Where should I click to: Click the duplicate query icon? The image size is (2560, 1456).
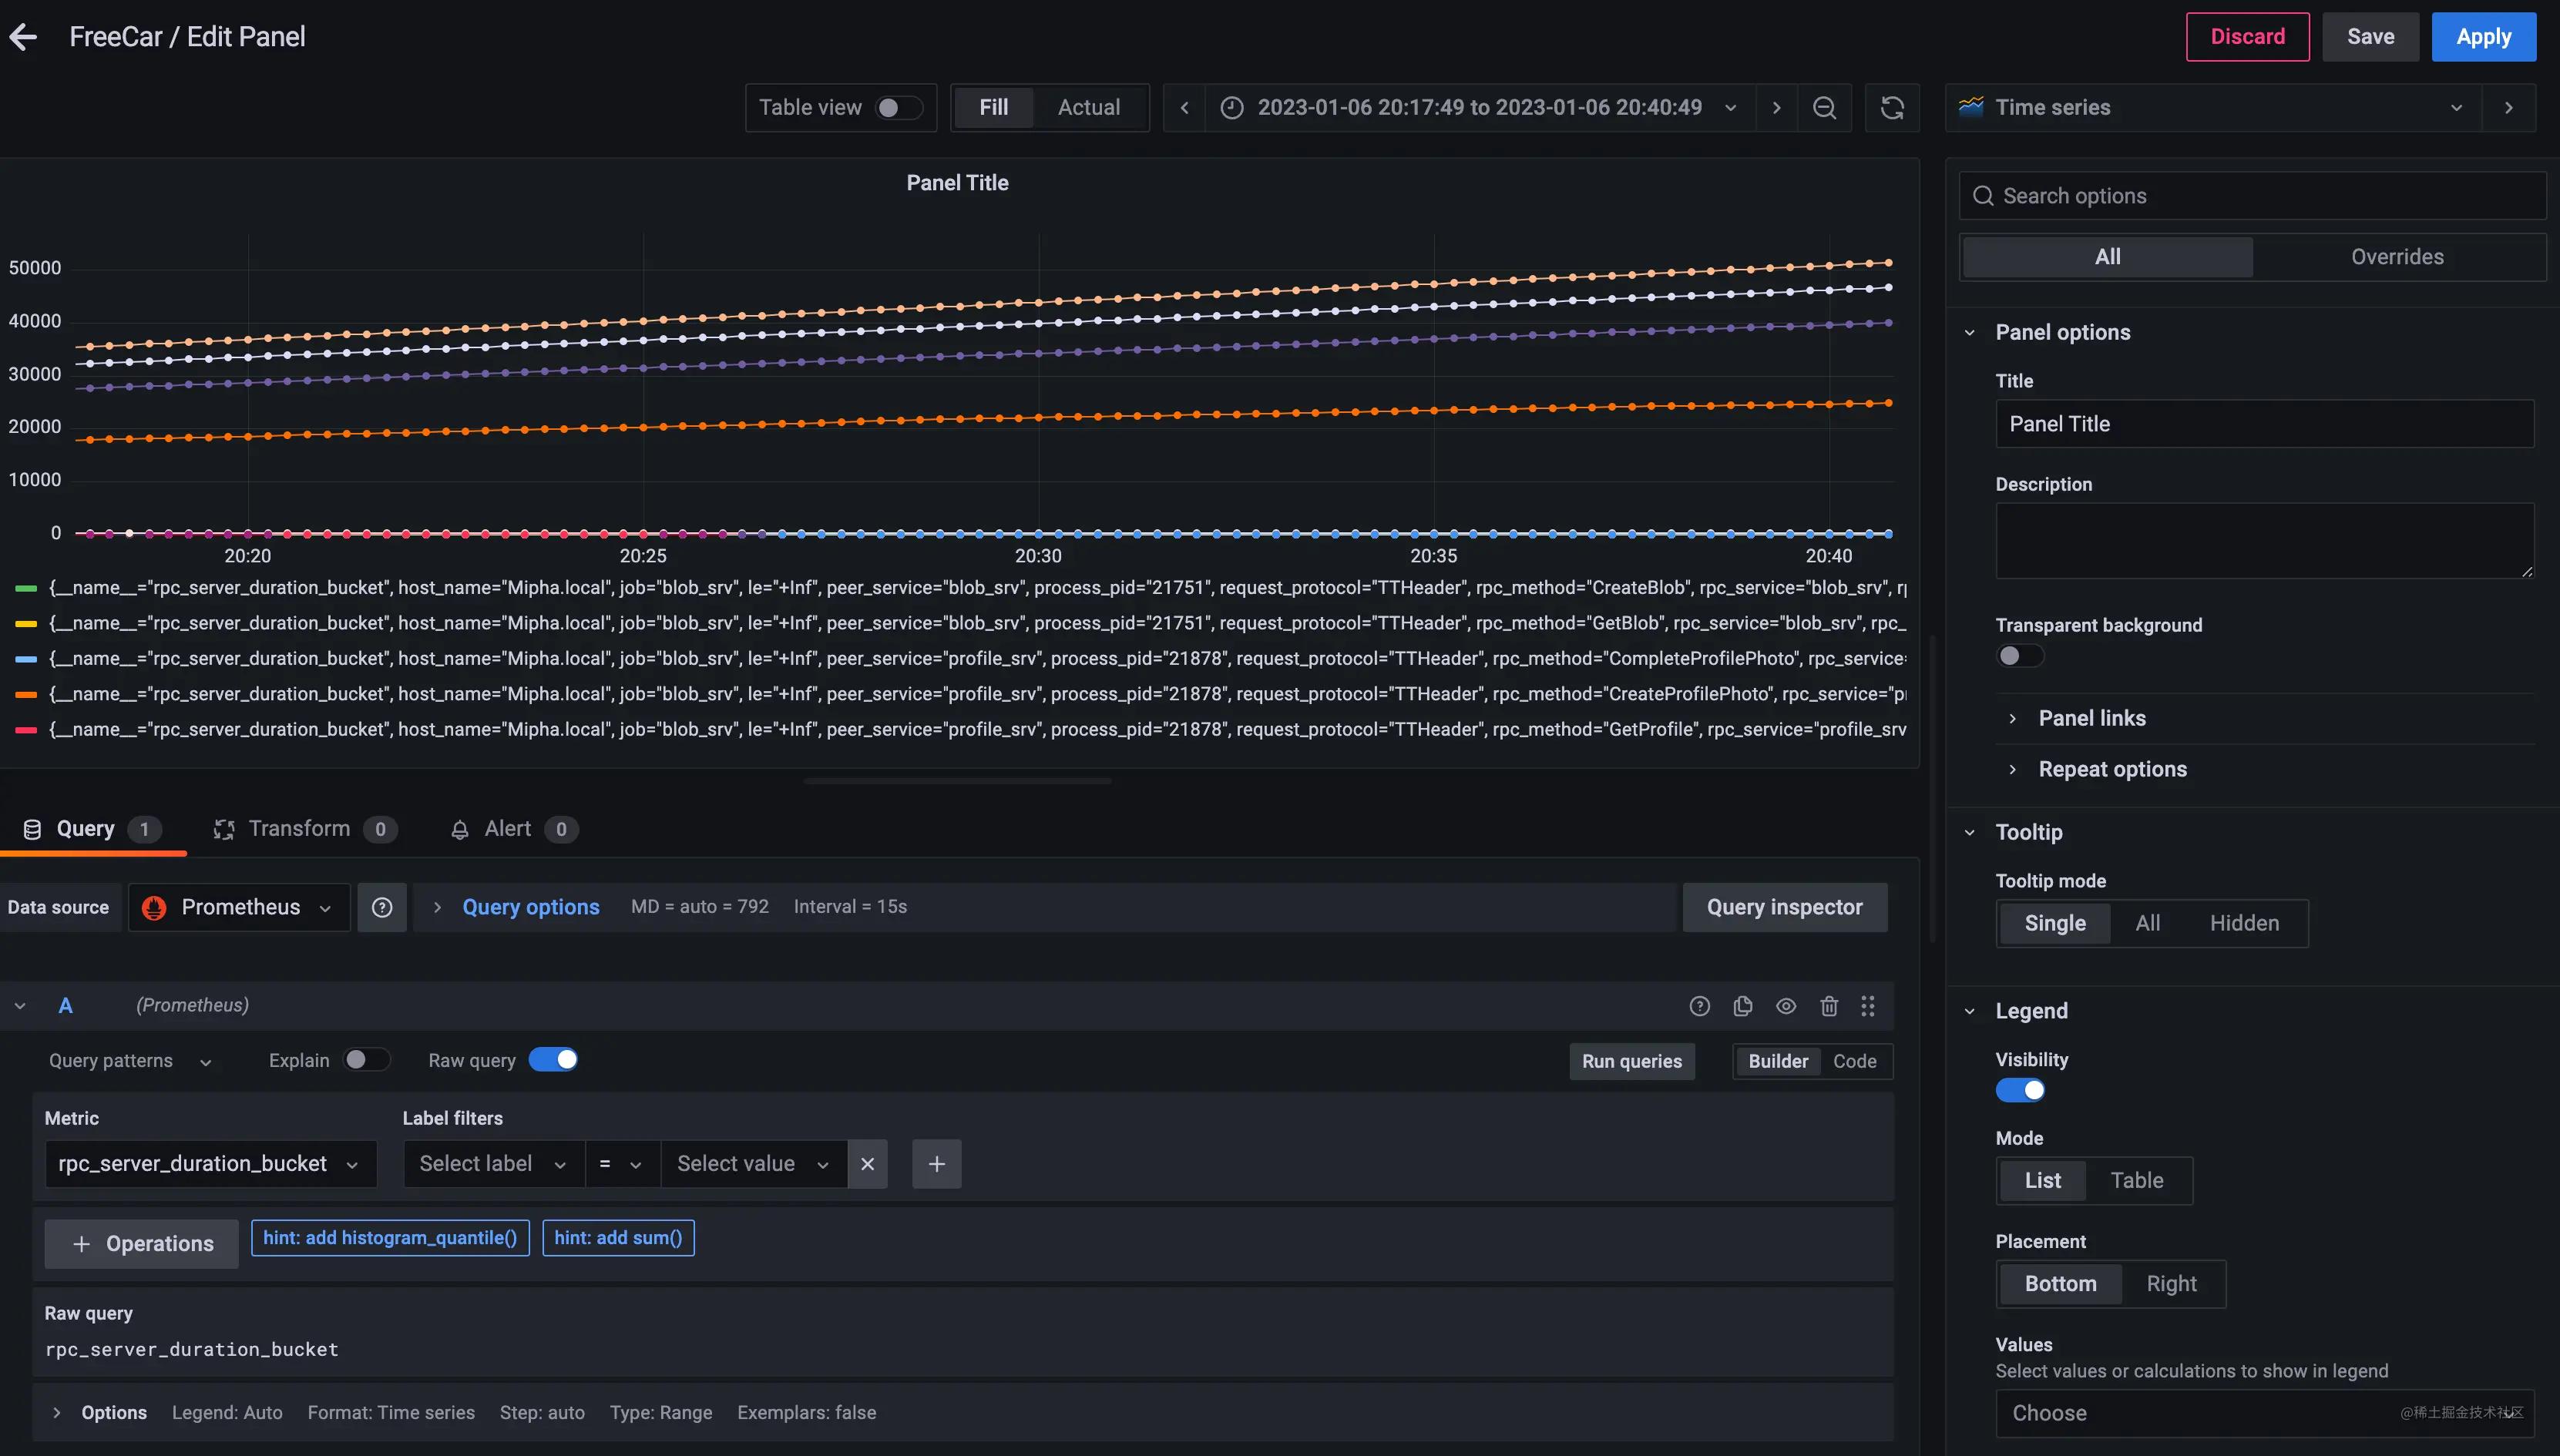click(1742, 1006)
